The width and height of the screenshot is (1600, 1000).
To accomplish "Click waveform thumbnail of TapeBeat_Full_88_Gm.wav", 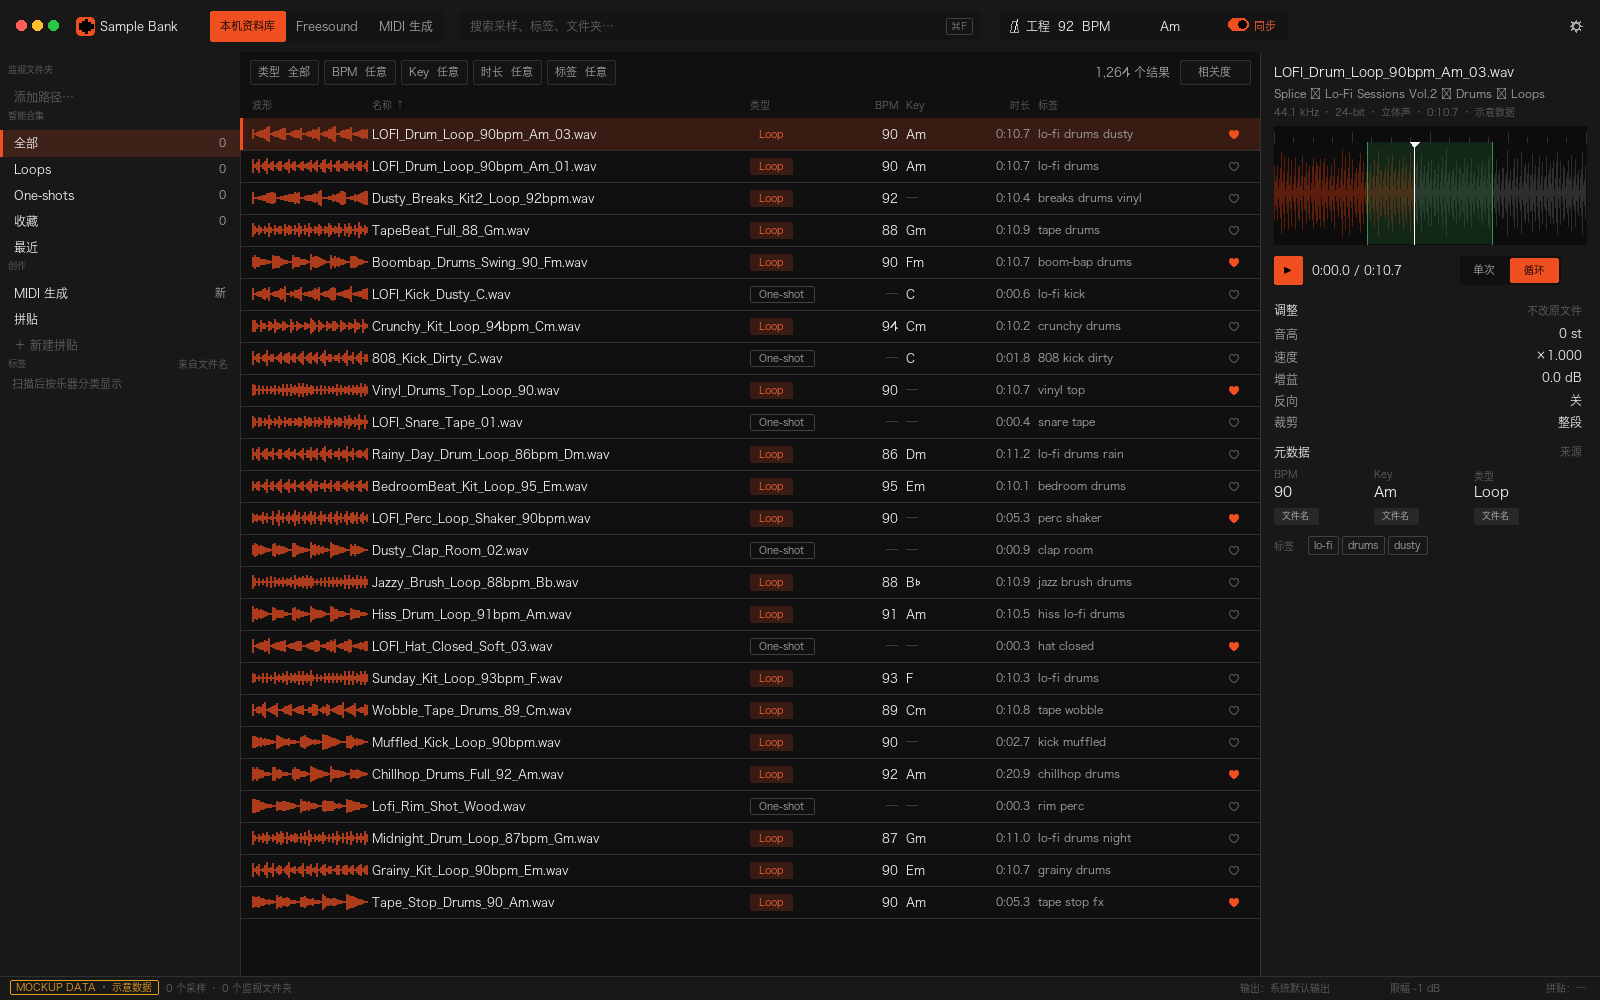I will [x=310, y=231].
